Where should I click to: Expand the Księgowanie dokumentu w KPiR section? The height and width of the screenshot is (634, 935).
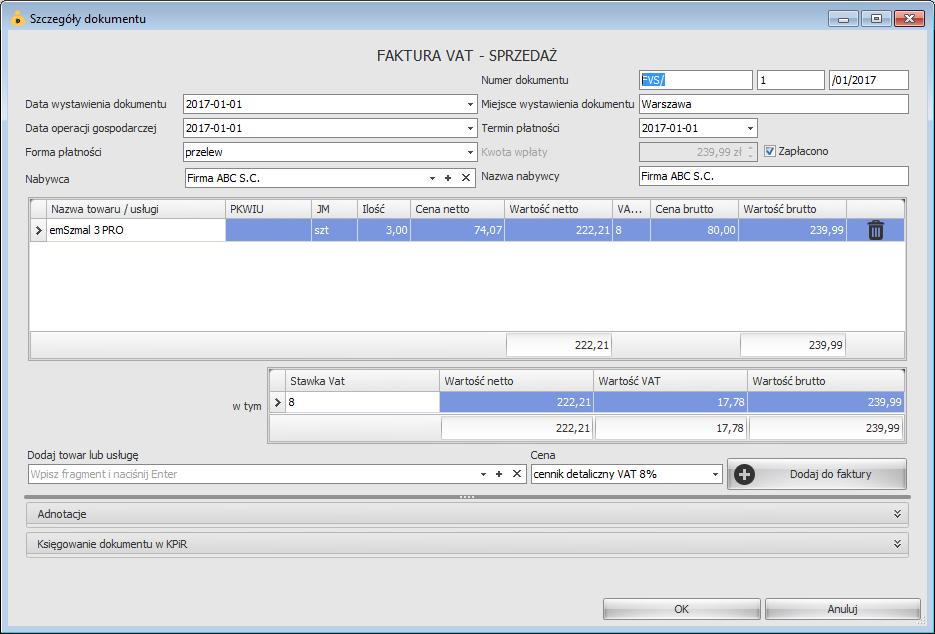click(x=468, y=544)
